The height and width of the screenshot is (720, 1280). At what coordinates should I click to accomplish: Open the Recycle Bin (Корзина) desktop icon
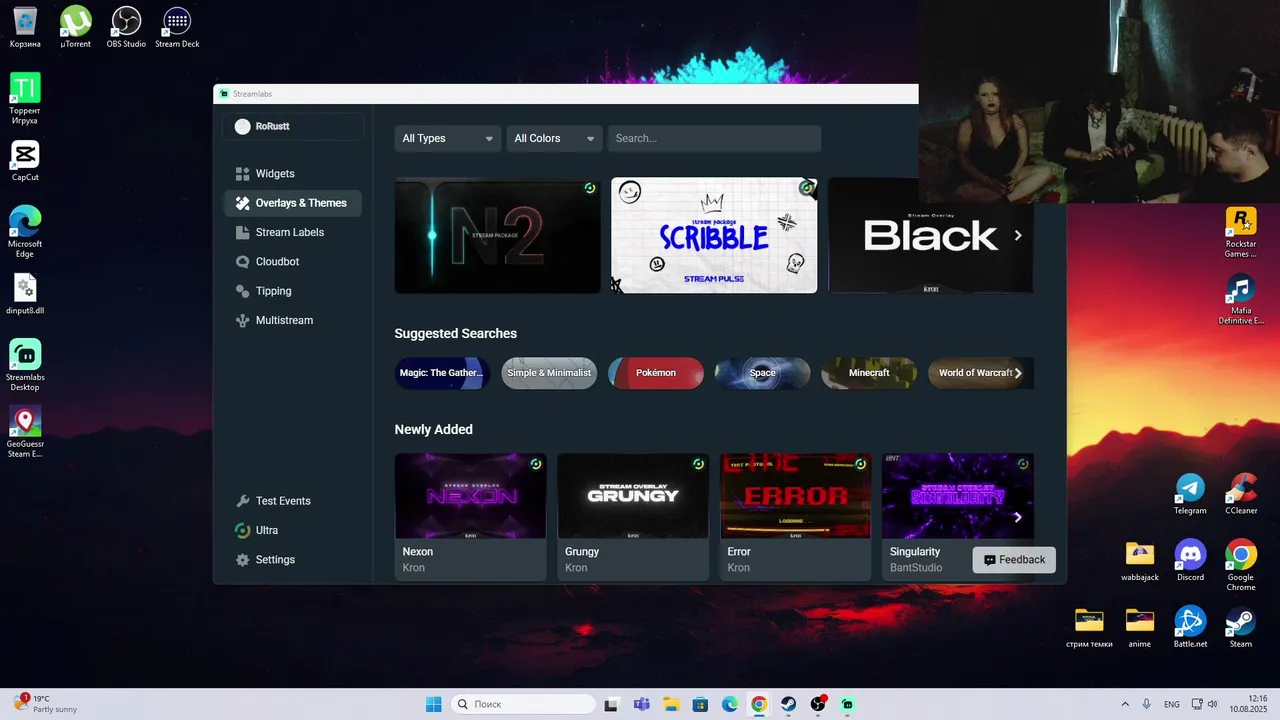[25, 28]
